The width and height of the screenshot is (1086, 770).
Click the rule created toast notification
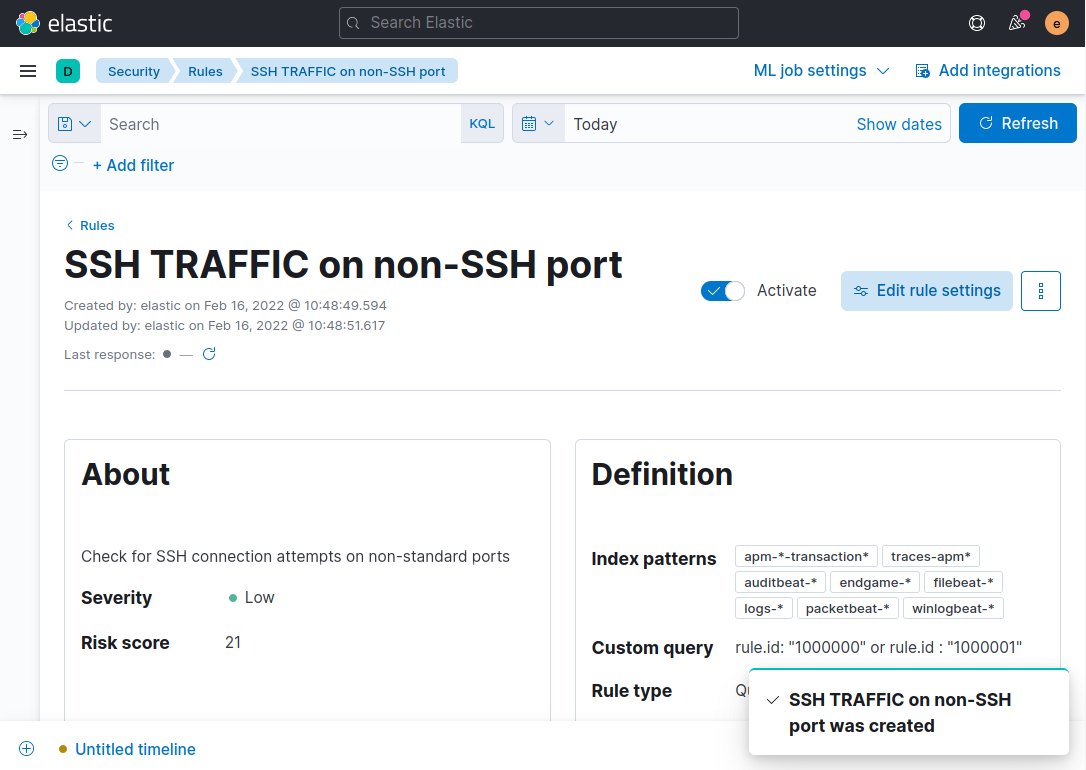[909, 712]
